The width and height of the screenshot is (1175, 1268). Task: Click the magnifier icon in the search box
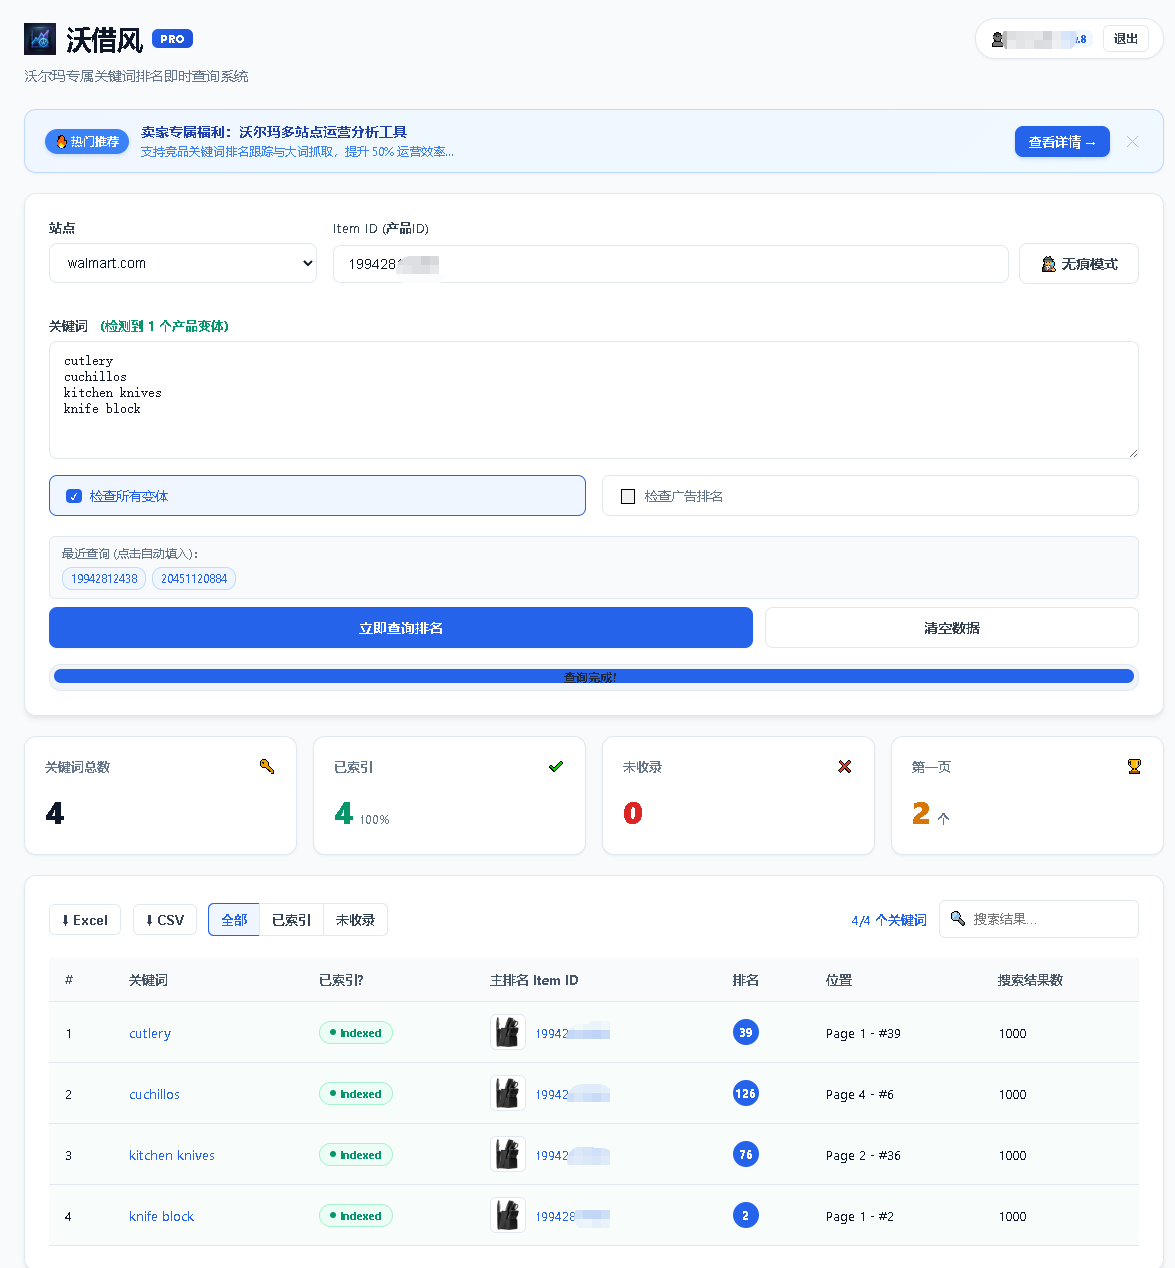click(958, 919)
